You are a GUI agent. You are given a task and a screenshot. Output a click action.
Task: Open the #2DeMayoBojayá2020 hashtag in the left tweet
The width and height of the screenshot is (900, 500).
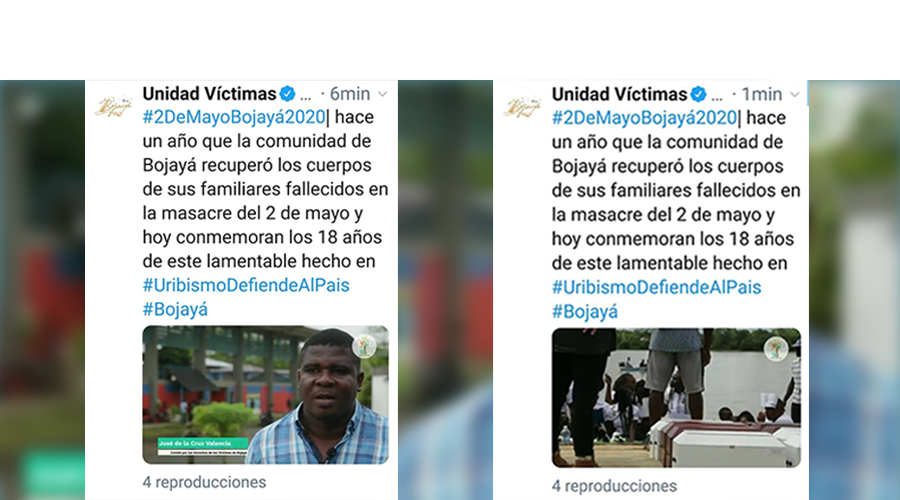(234, 117)
